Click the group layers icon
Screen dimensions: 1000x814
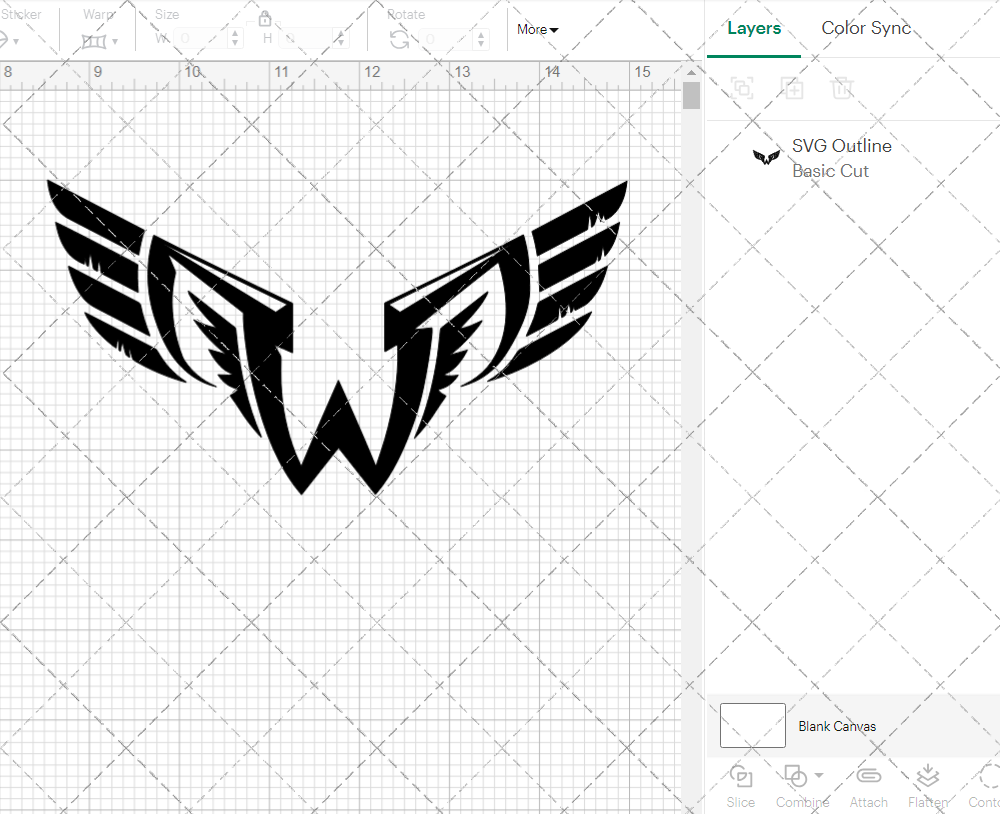coord(742,88)
